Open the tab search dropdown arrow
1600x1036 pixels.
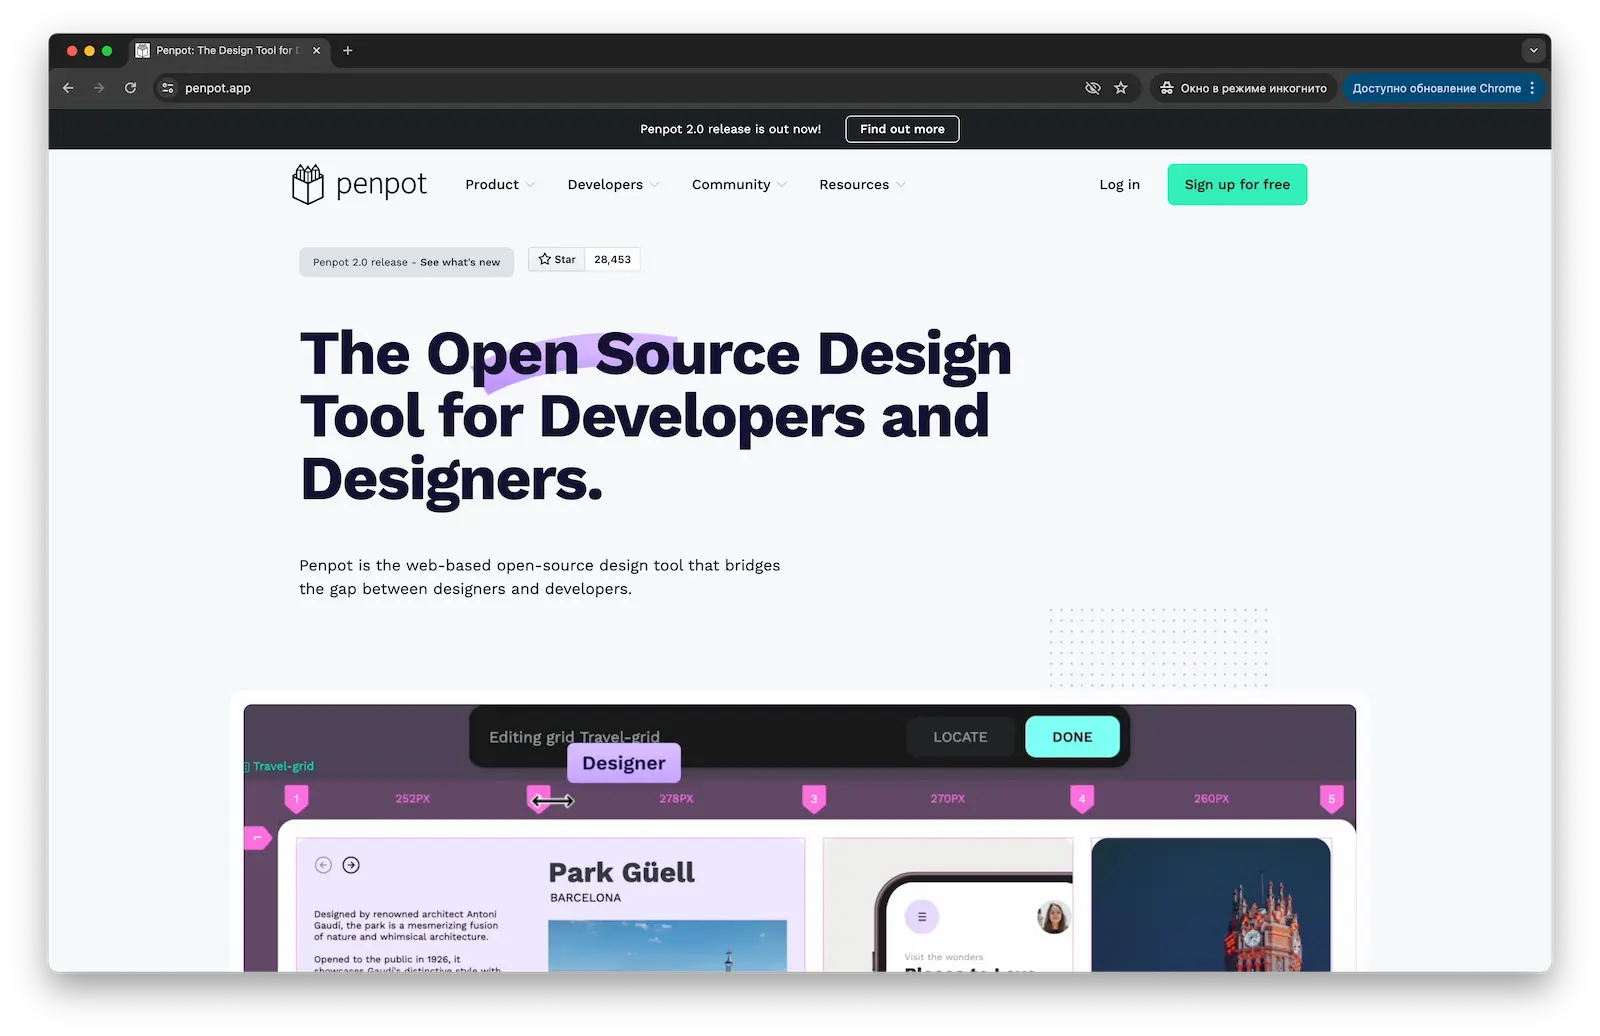tap(1533, 50)
